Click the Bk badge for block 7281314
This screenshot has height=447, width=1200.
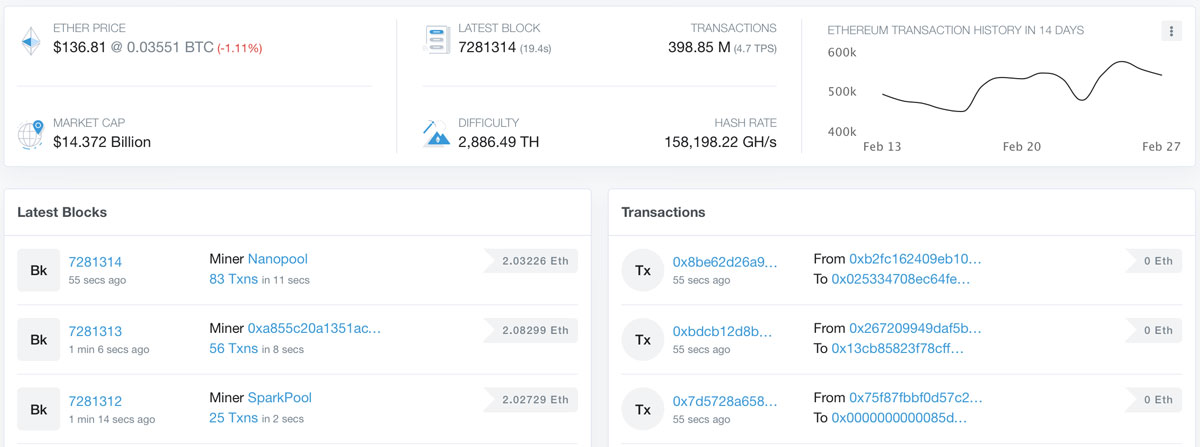click(x=38, y=270)
